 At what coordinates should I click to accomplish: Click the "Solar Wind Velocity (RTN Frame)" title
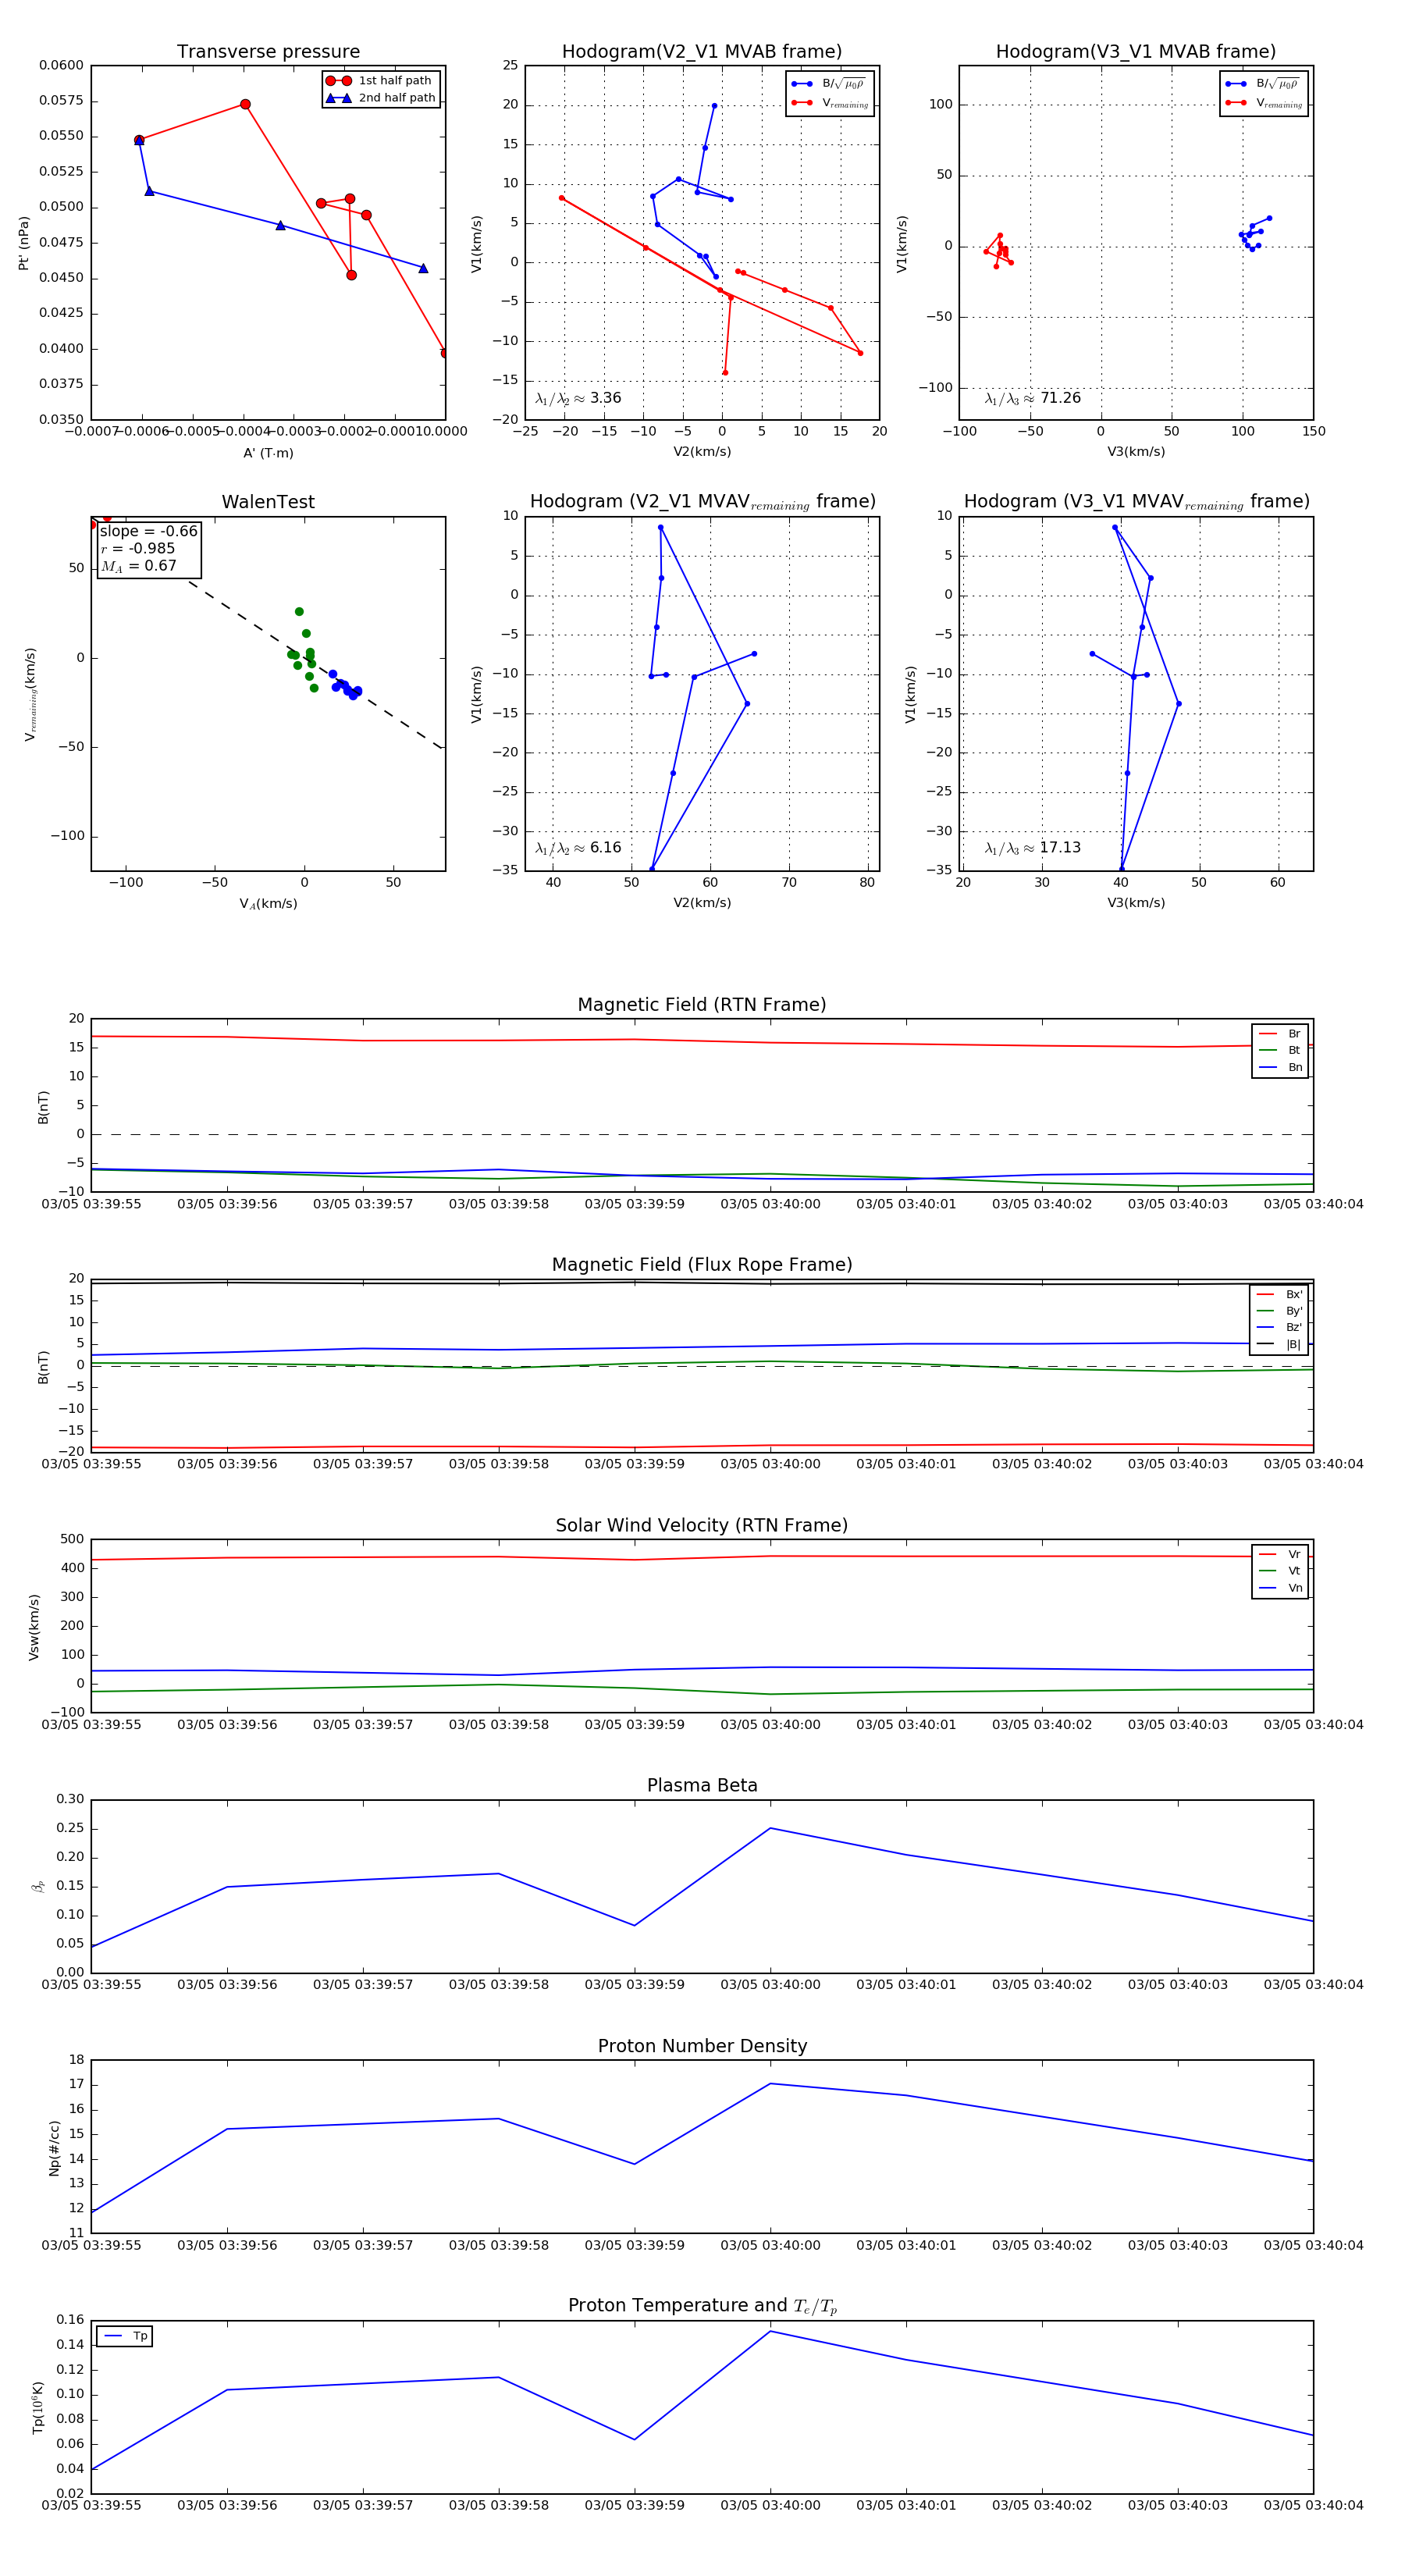702,1525
